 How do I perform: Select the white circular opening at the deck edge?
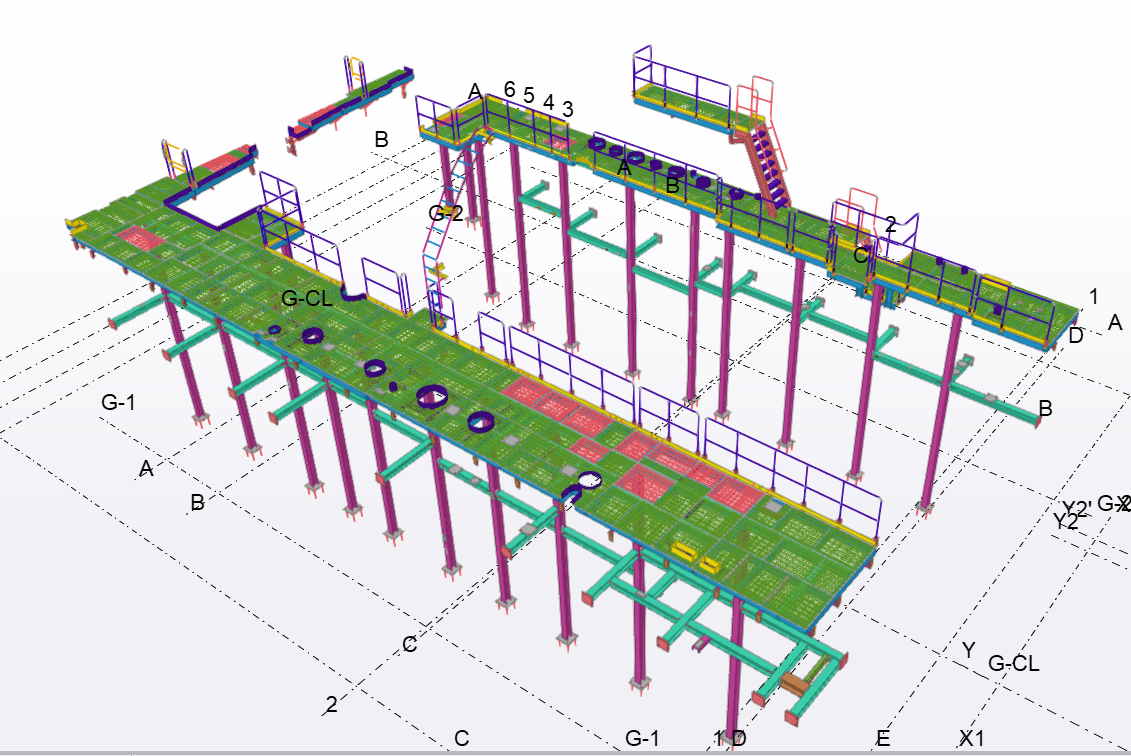pyautogui.click(x=590, y=480)
